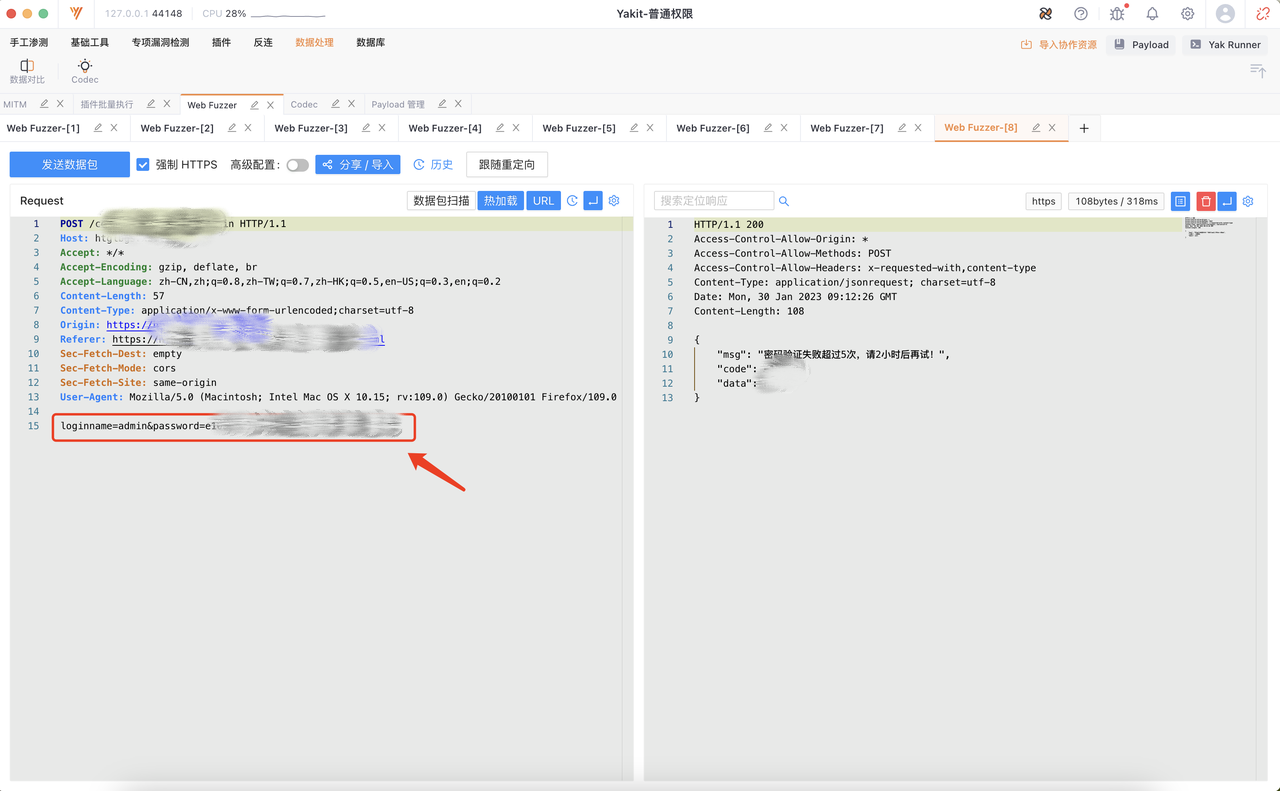Switch to Web Fuzzer-[1] sub-tab
1280x791 pixels.
point(43,128)
